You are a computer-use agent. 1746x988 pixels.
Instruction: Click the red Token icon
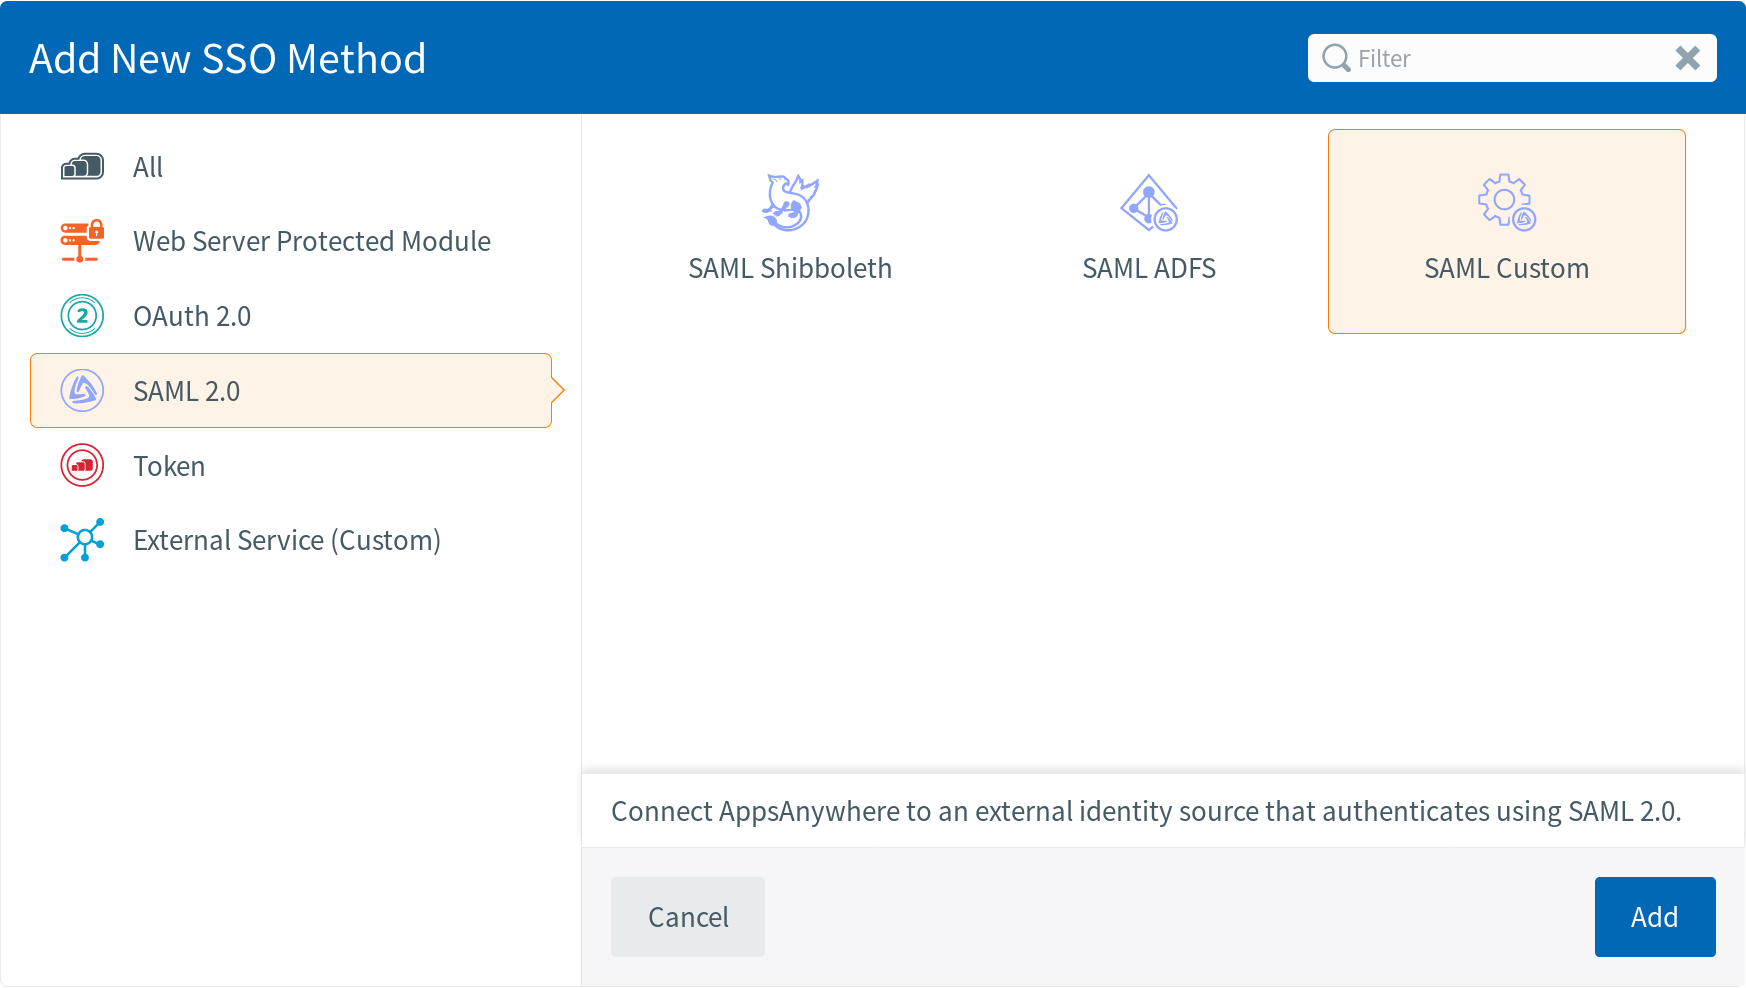point(82,466)
